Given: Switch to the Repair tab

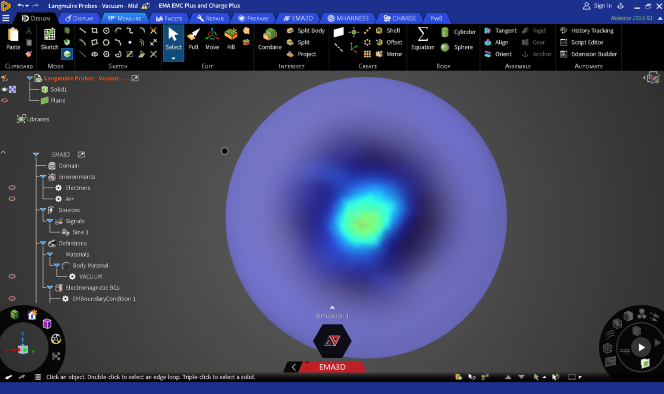Looking at the screenshot, I should click(x=210, y=18).
